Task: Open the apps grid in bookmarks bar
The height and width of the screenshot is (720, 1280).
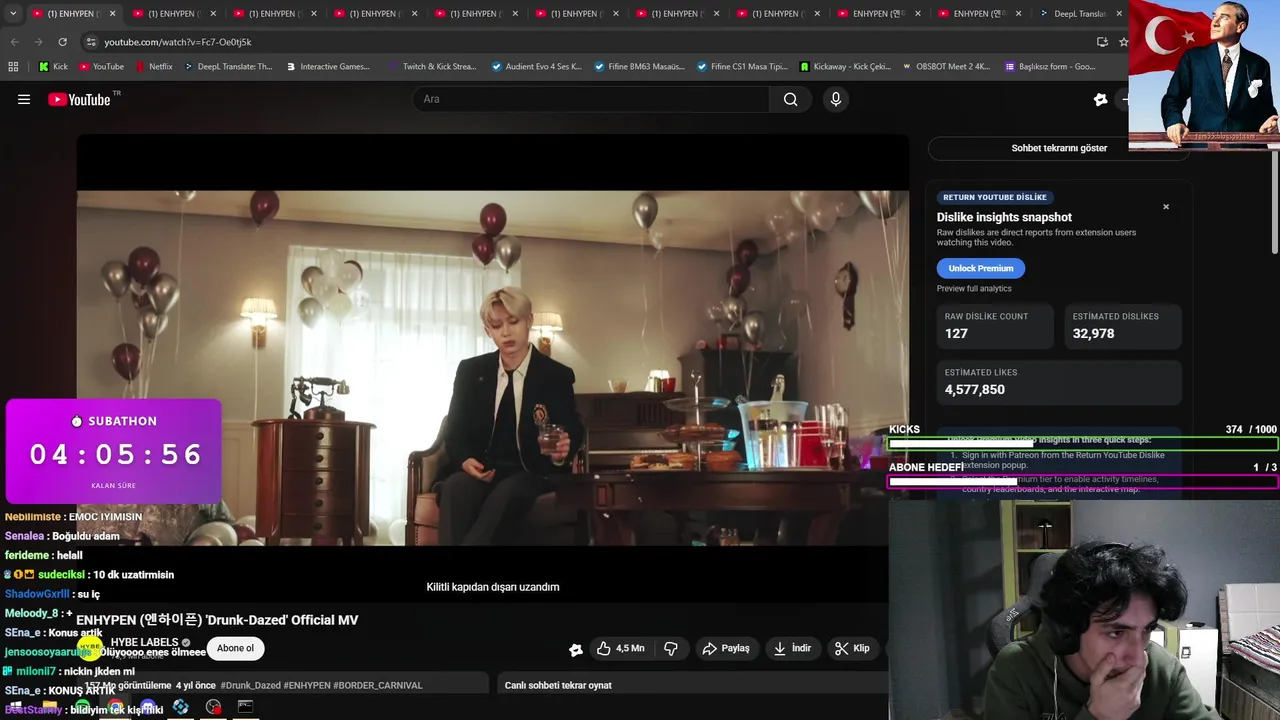Action: point(13,67)
